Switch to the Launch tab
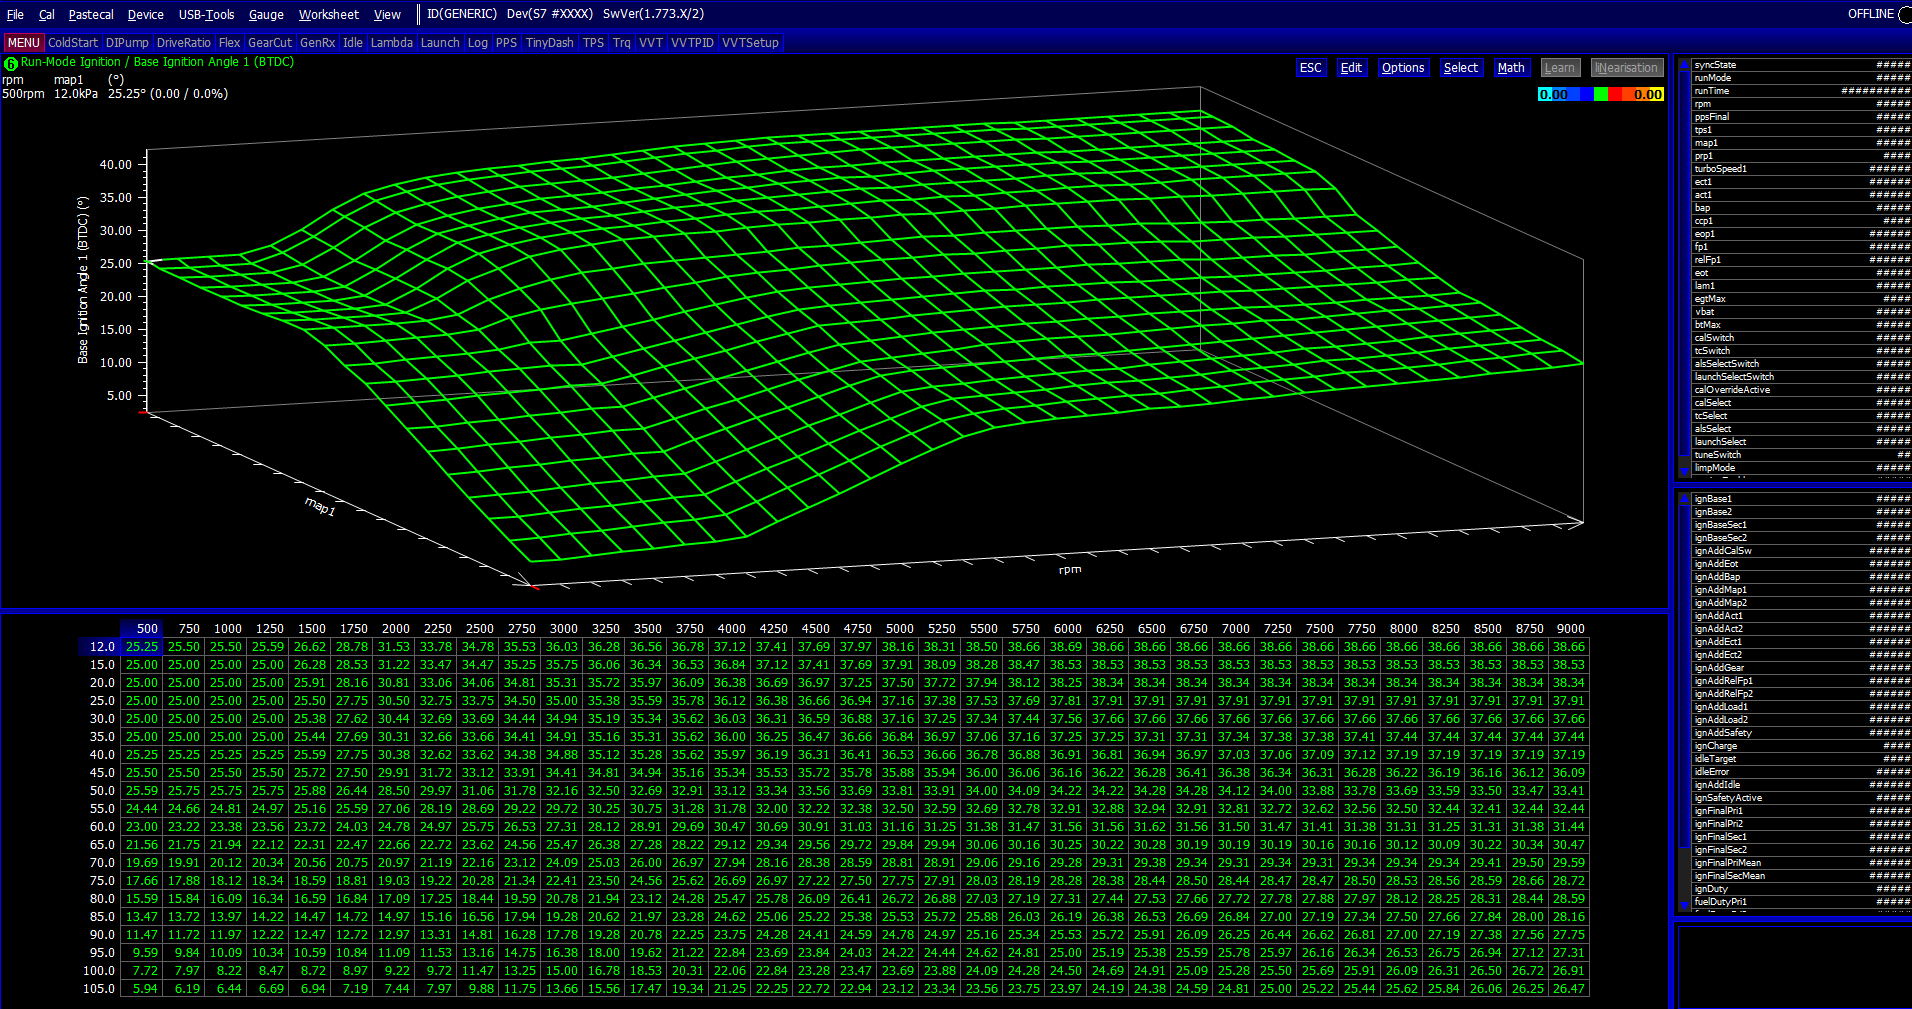The image size is (1912, 1009). [440, 43]
